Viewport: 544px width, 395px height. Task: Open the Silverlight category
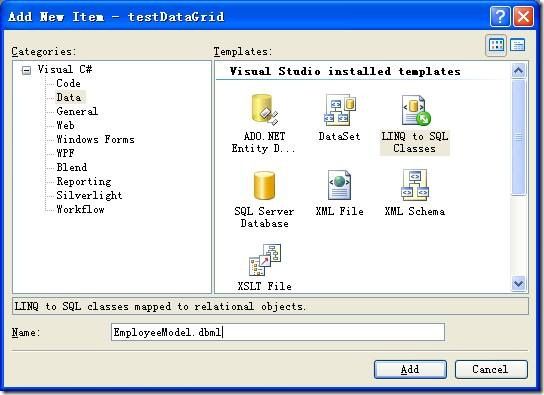[x=89, y=195]
